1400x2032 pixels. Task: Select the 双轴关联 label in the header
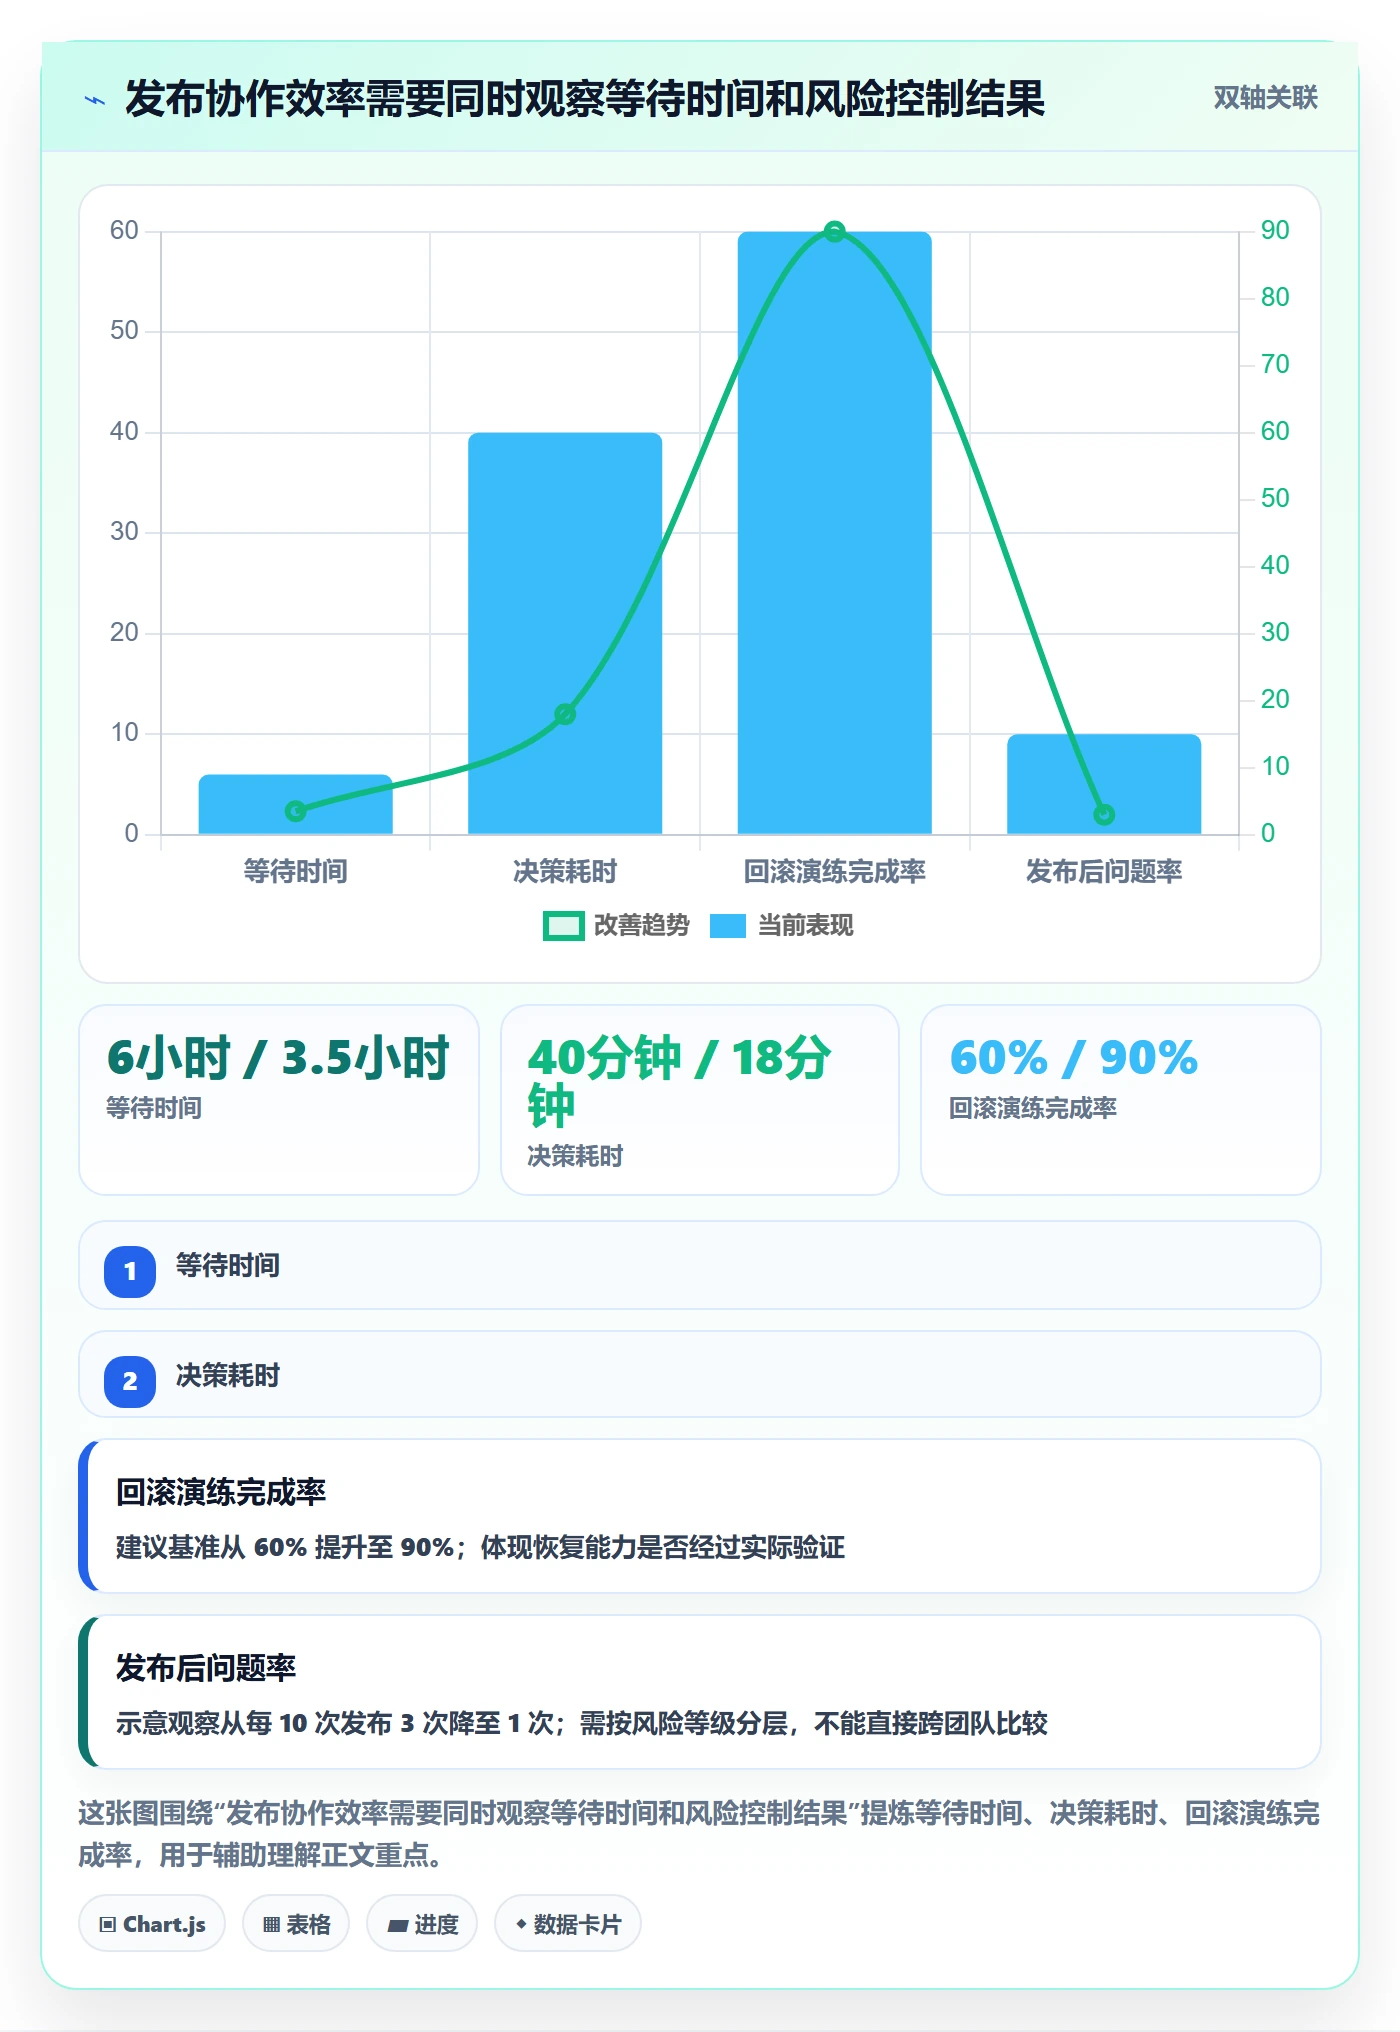click(x=1265, y=97)
